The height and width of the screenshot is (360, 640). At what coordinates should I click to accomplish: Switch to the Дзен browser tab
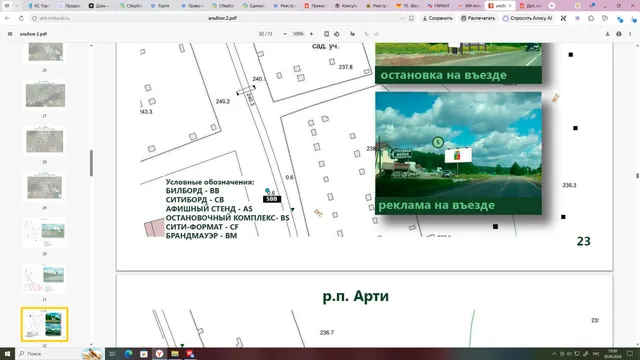(99, 6)
